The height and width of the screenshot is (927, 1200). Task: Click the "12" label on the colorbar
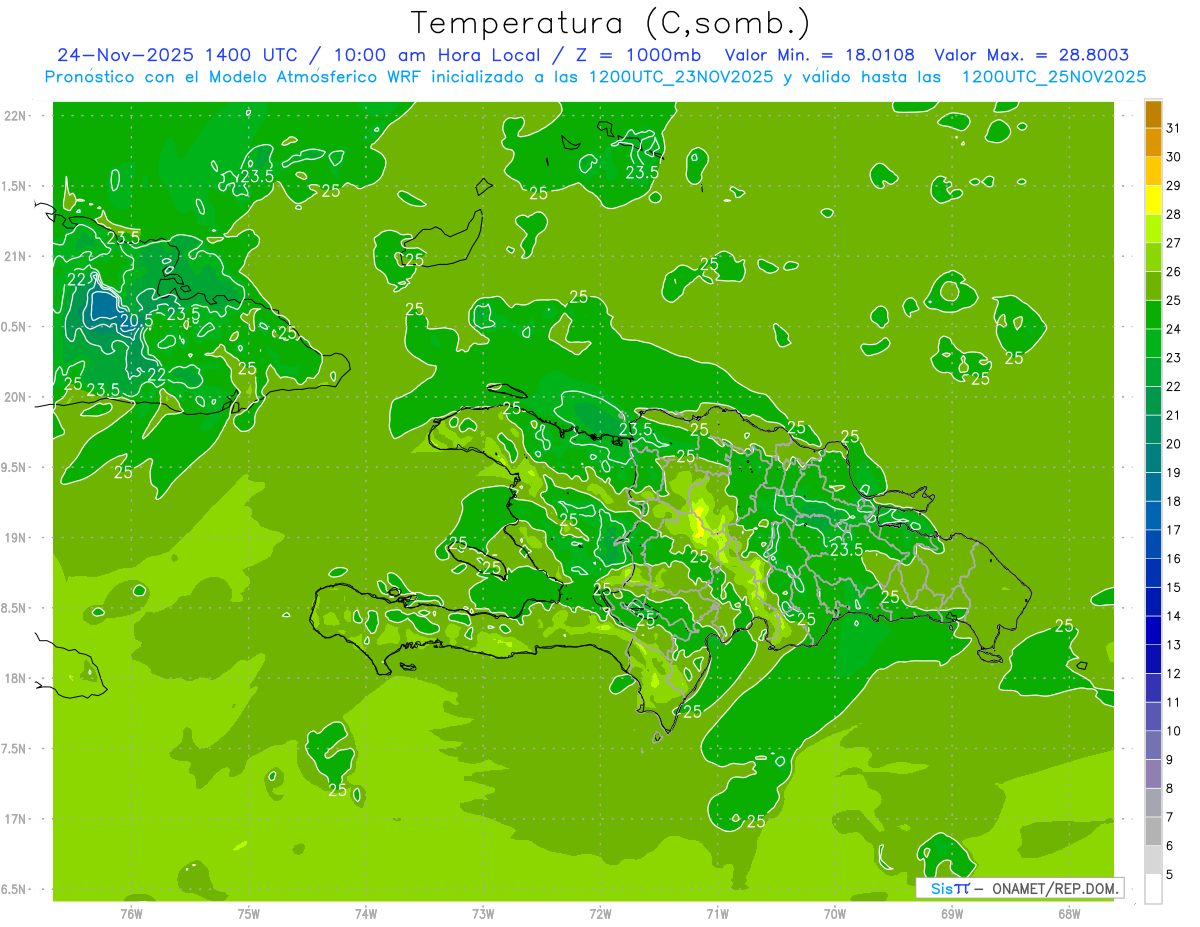click(x=1174, y=673)
